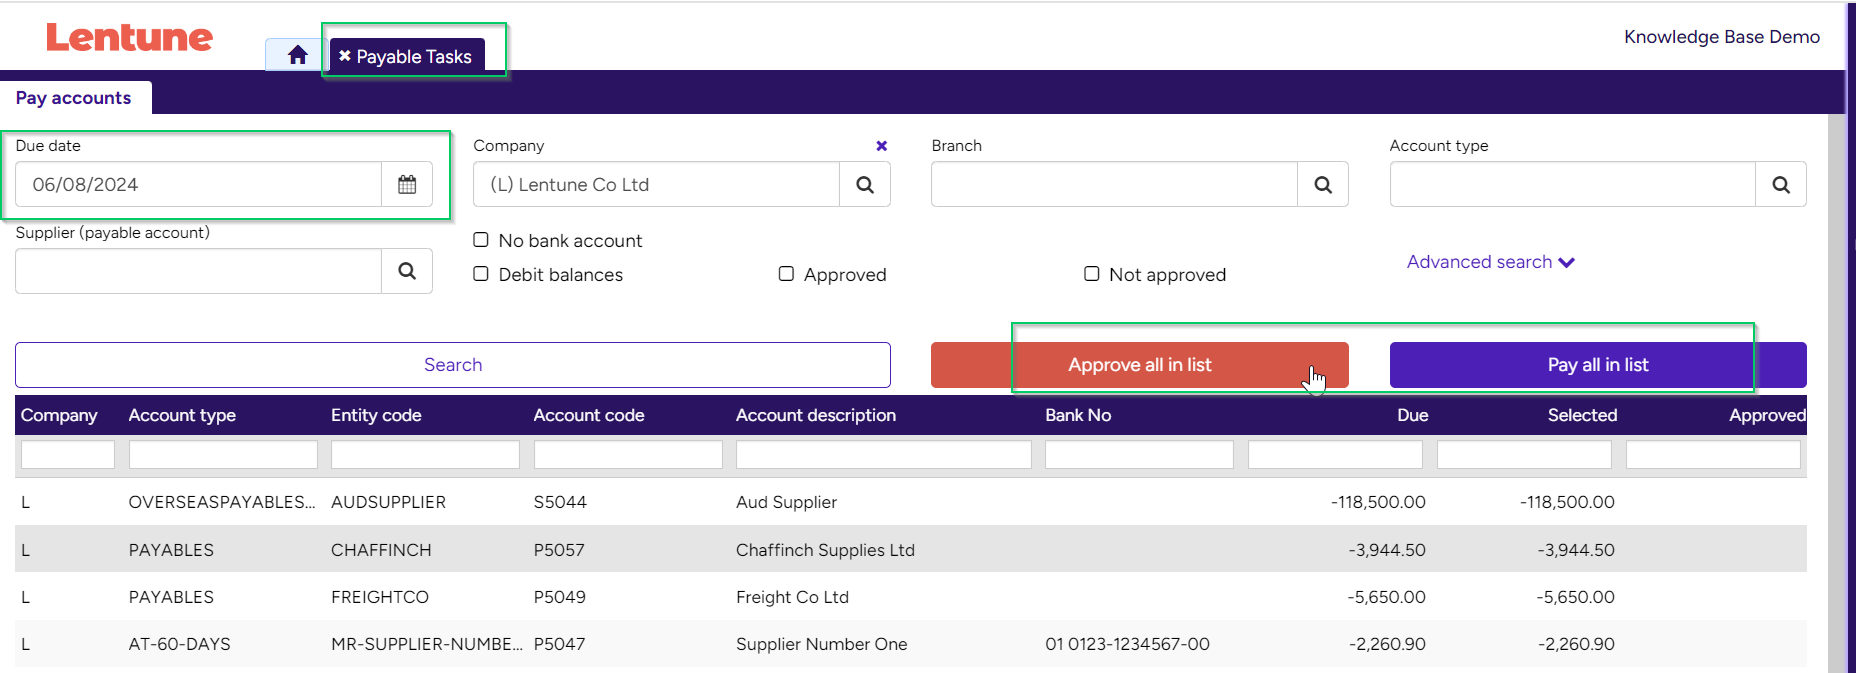Sort by the Selected column header
This screenshot has width=1856, height=673.
[x=1582, y=415]
